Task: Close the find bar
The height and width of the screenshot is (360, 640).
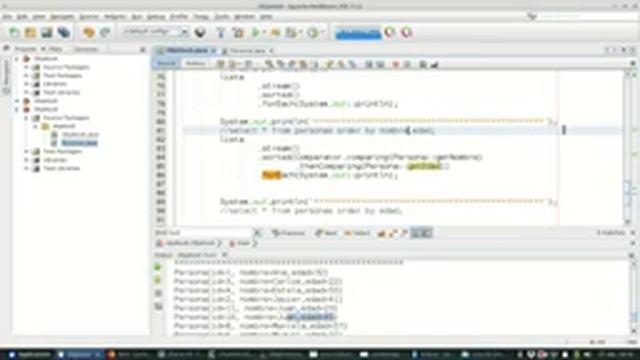Action: point(633,233)
